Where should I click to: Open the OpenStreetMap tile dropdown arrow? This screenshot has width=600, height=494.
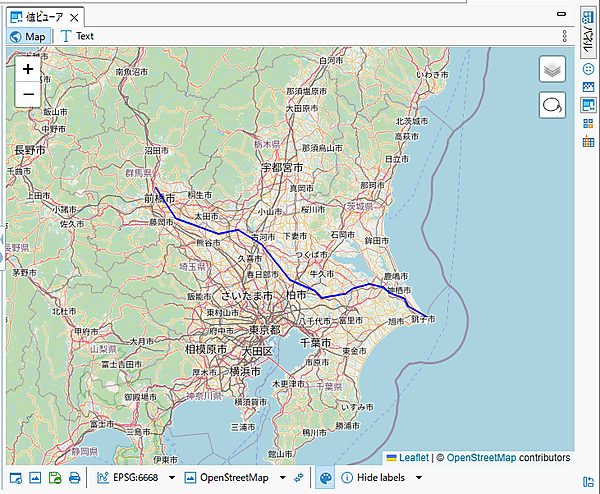pos(282,478)
